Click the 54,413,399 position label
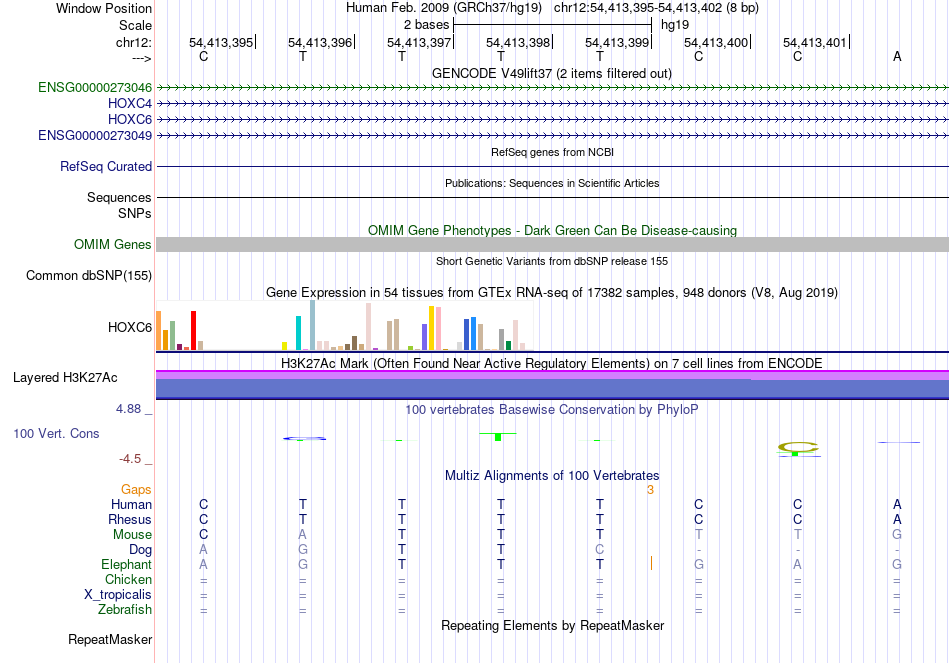Image resolution: width=950 pixels, height=663 pixels. (x=617, y=42)
